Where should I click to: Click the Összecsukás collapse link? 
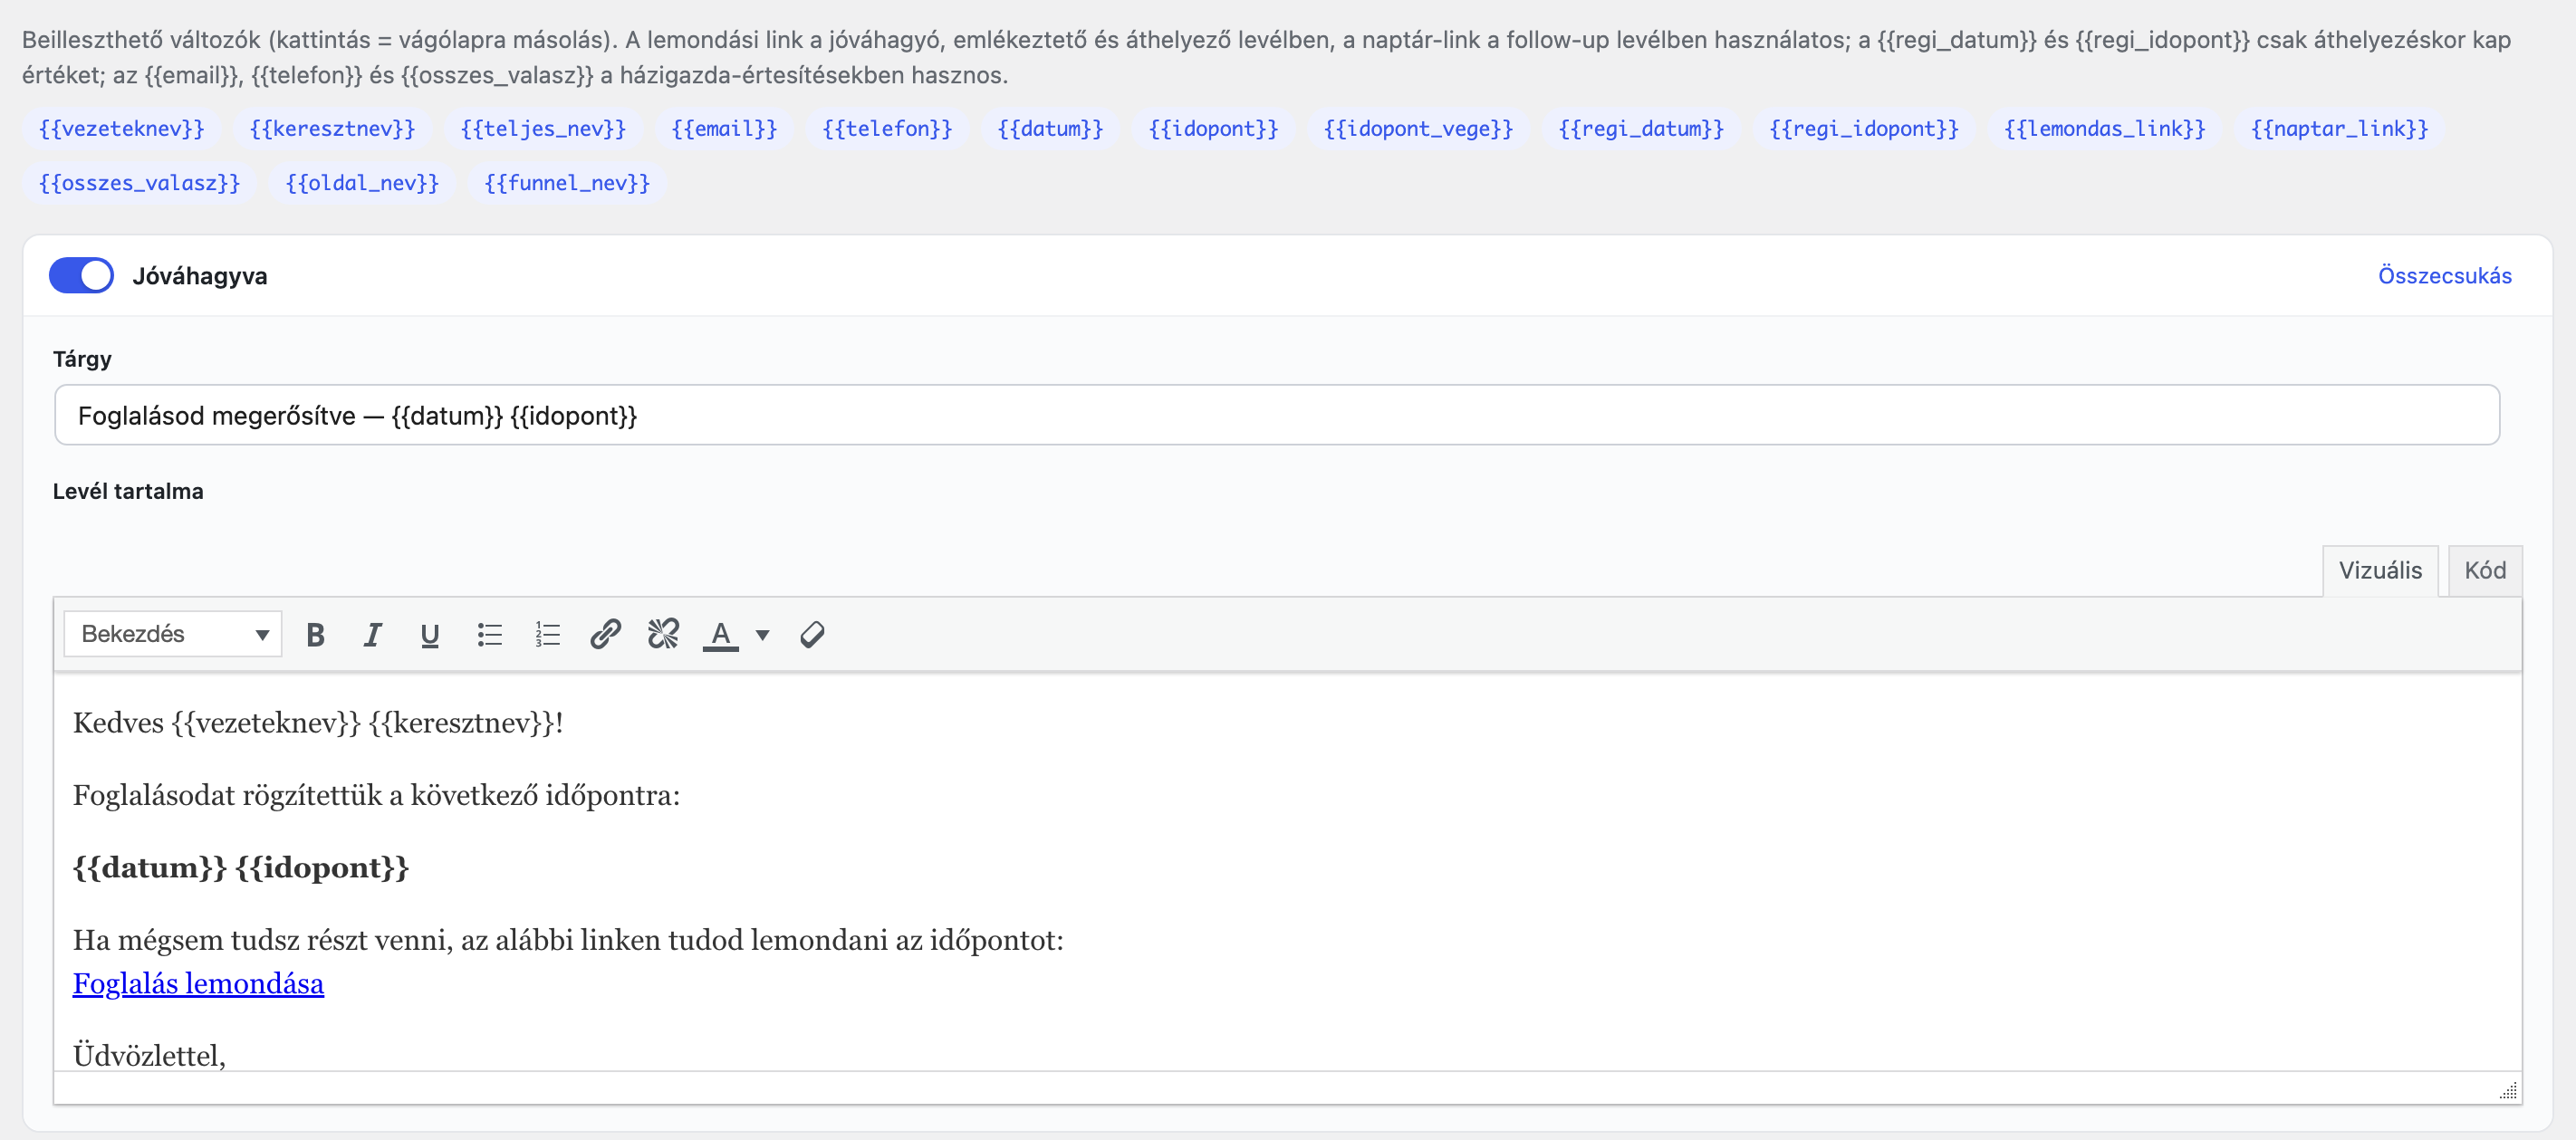tap(2444, 275)
